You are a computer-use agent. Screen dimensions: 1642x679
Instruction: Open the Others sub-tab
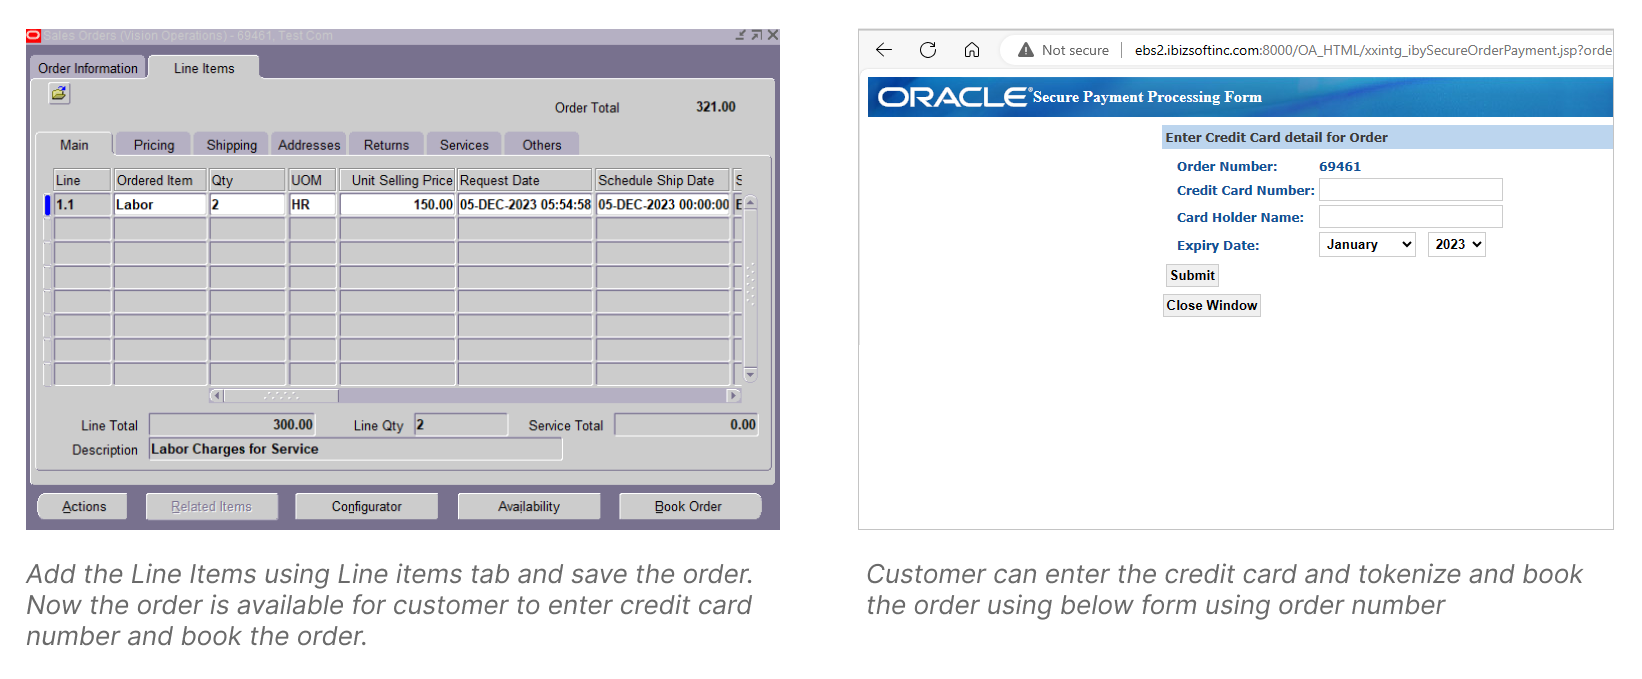click(x=542, y=145)
